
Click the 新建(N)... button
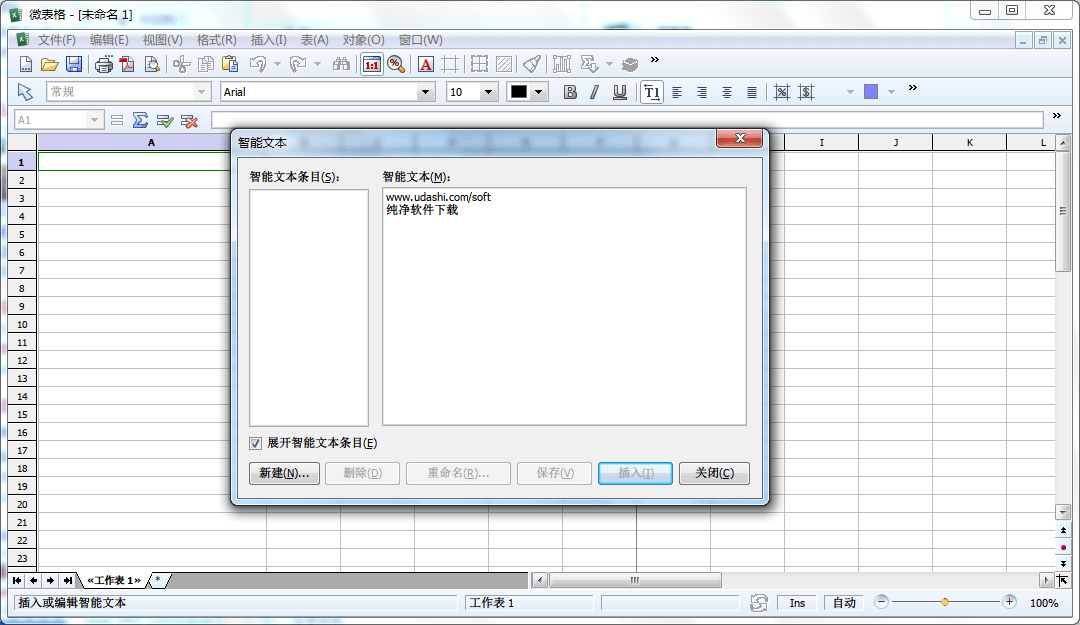click(x=284, y=473)
